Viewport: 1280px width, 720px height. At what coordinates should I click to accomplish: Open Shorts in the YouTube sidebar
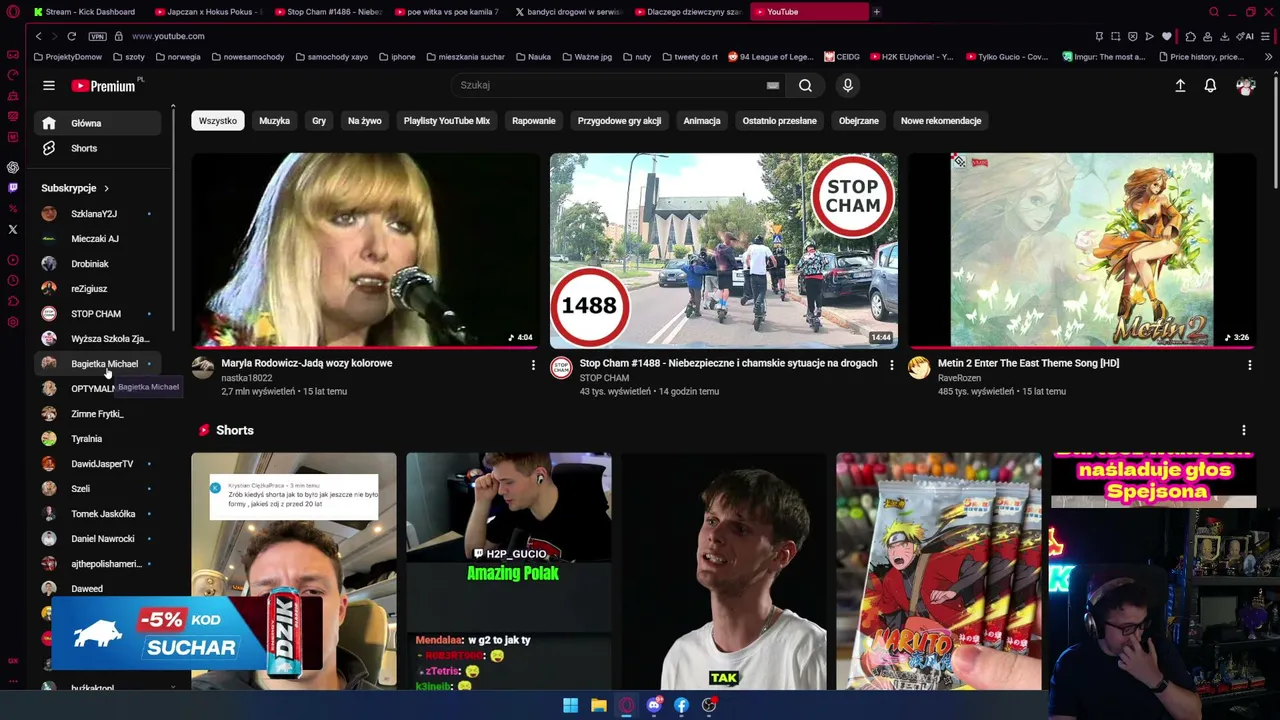coord(98,148)
